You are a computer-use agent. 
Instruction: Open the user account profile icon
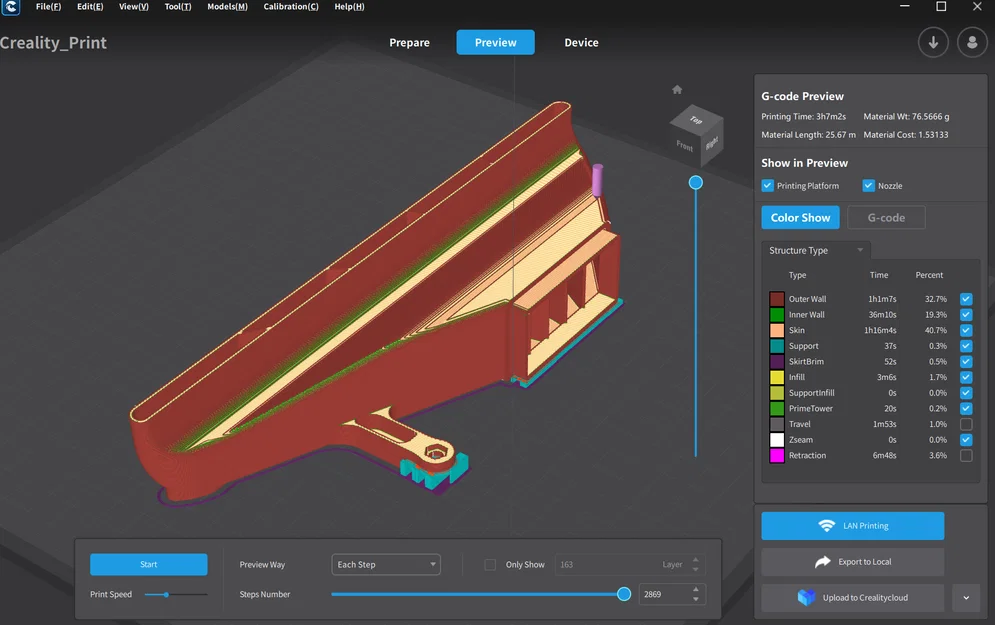[x=972, y=43]
